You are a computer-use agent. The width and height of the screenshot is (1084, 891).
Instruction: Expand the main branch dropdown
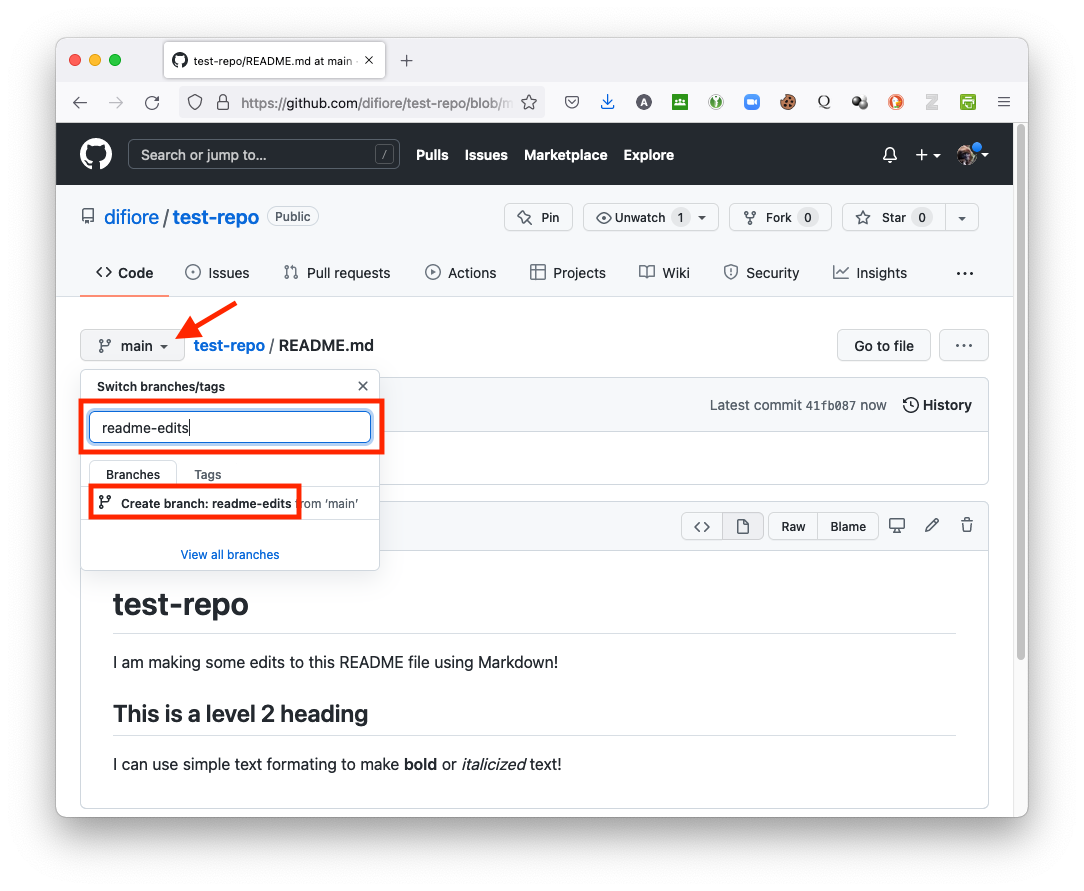tap(133, 346)
